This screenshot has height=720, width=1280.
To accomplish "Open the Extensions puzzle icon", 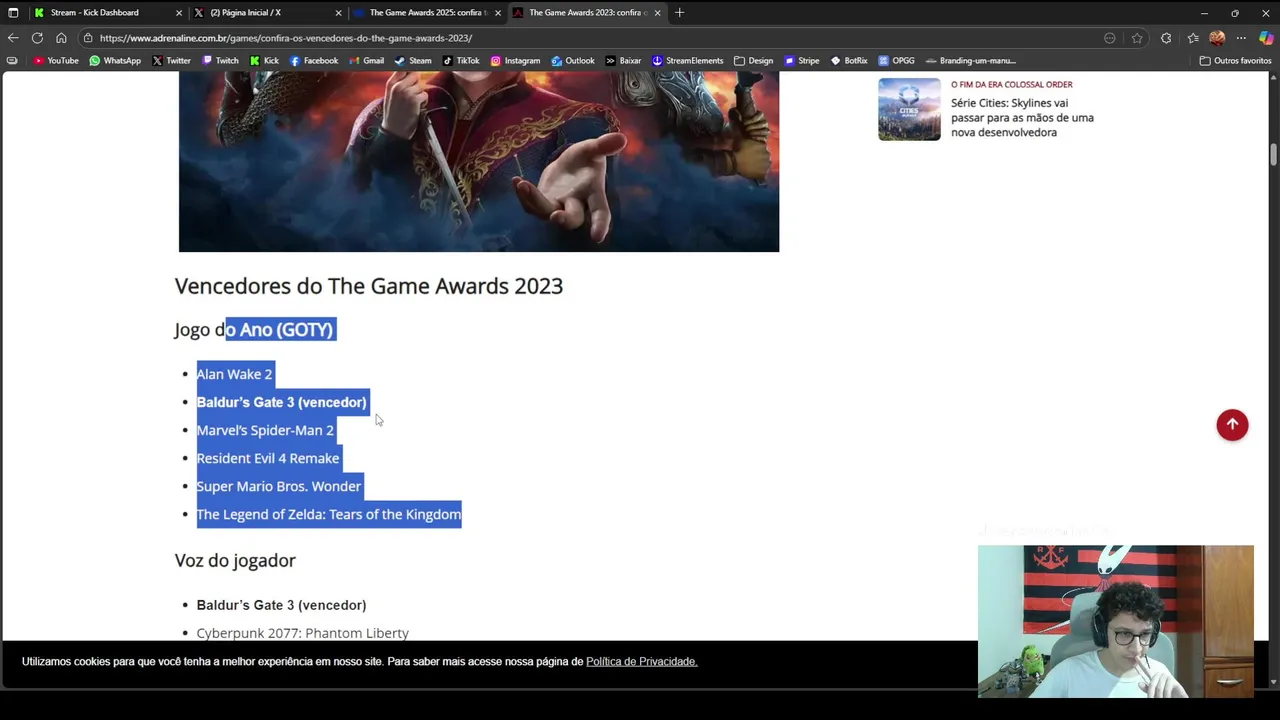I will (x=1166, y=38).
